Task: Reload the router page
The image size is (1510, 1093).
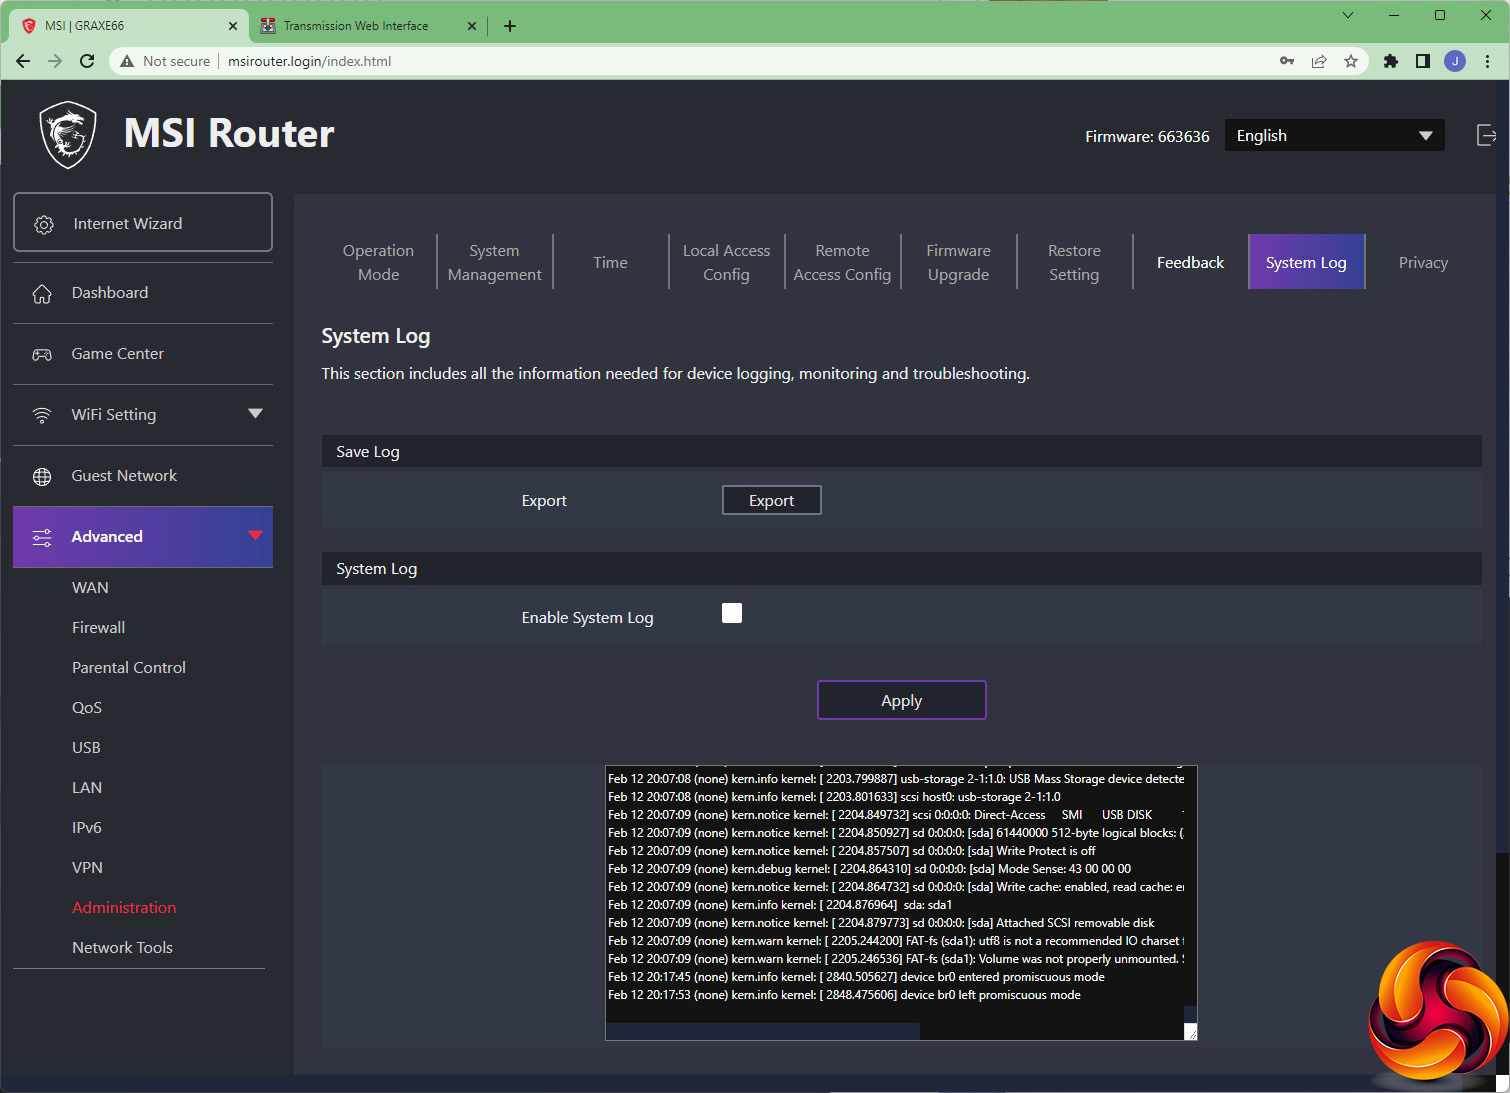Action: [87, 61]
